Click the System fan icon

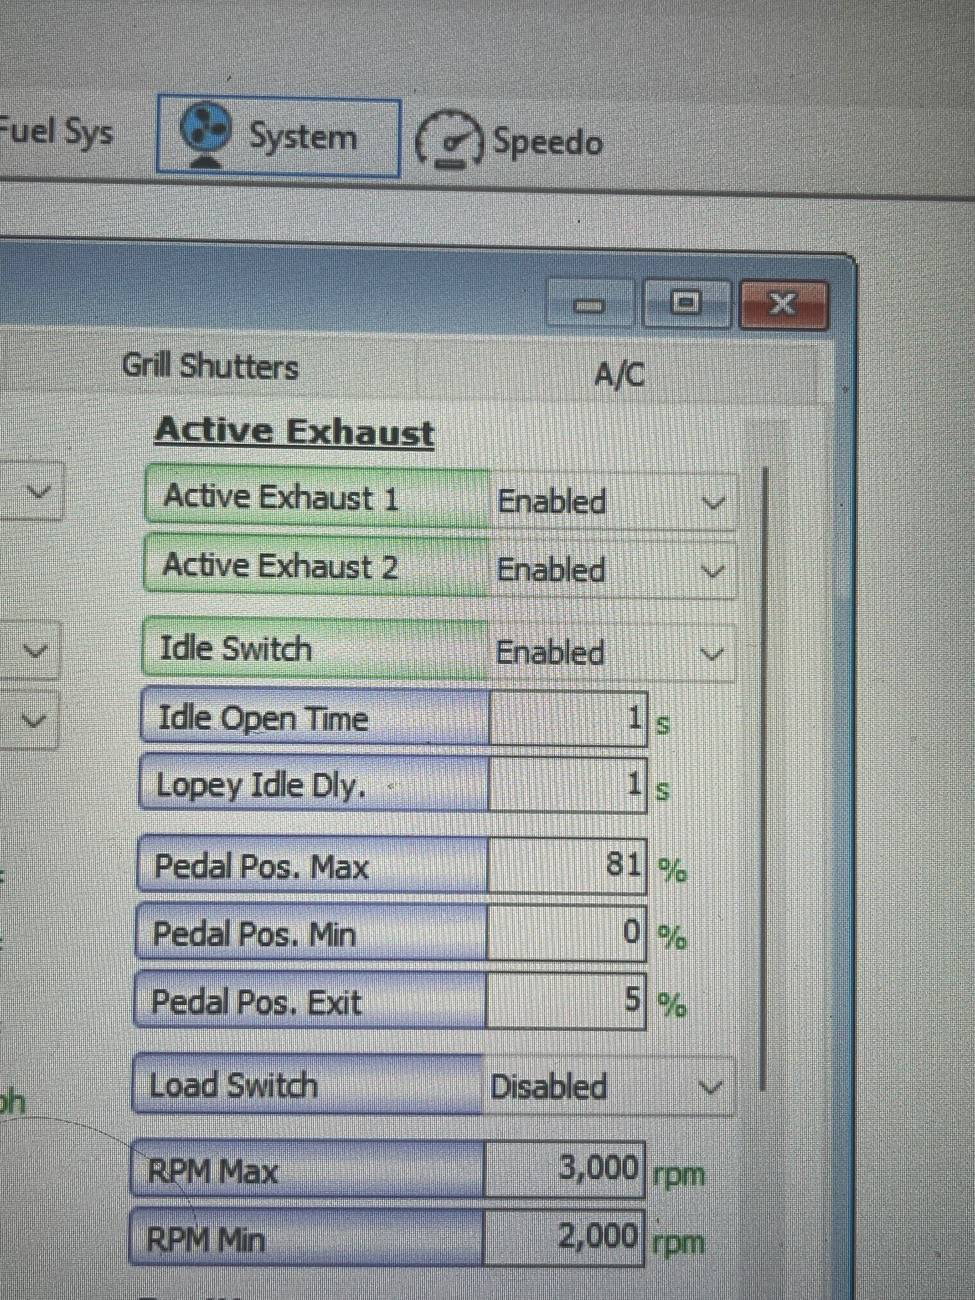(206, 135)
